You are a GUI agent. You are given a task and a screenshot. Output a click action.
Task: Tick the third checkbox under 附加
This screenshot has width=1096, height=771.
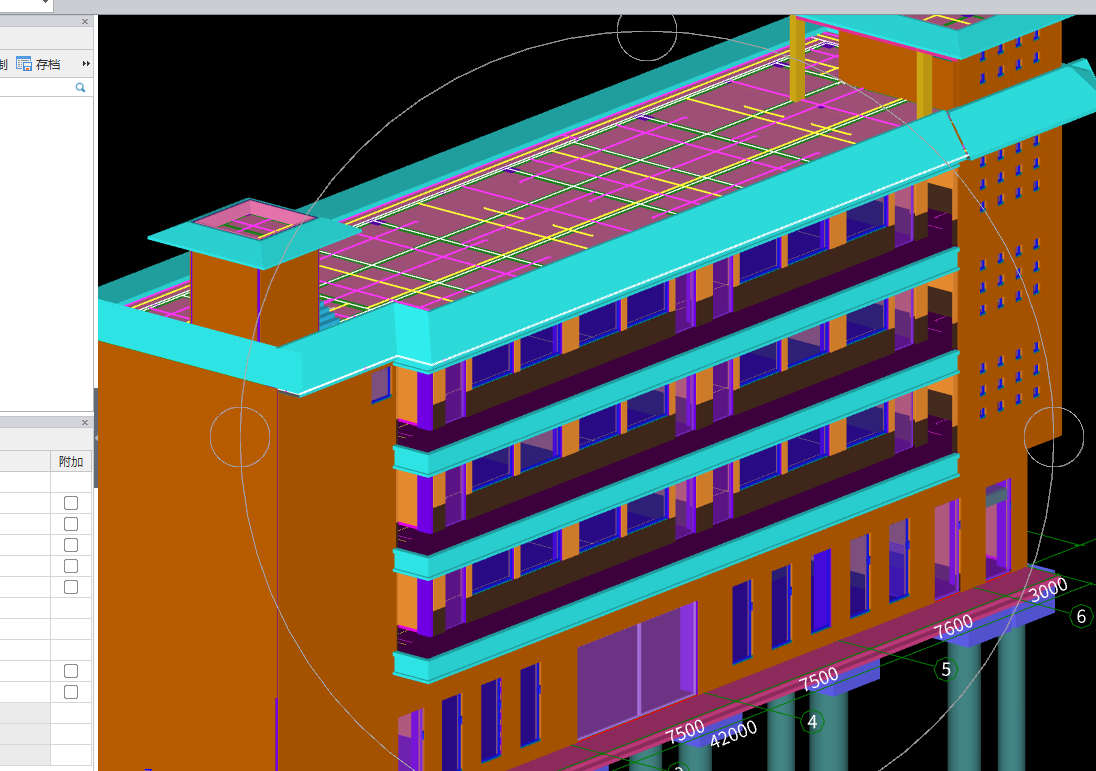click(71, 545)
